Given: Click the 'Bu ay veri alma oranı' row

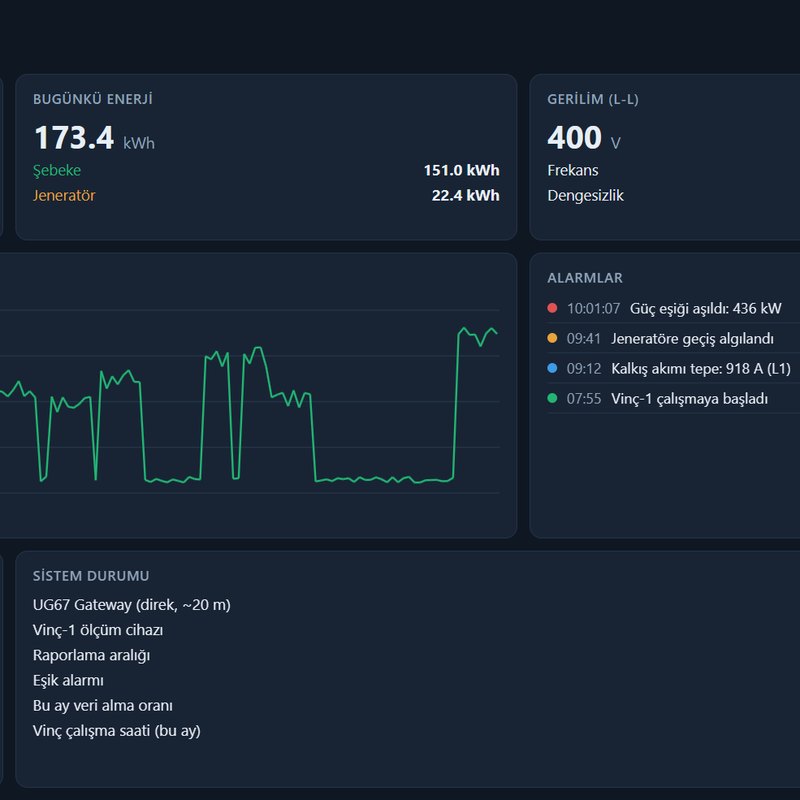Looking at the screenshot, I should (x=103, y=706).
